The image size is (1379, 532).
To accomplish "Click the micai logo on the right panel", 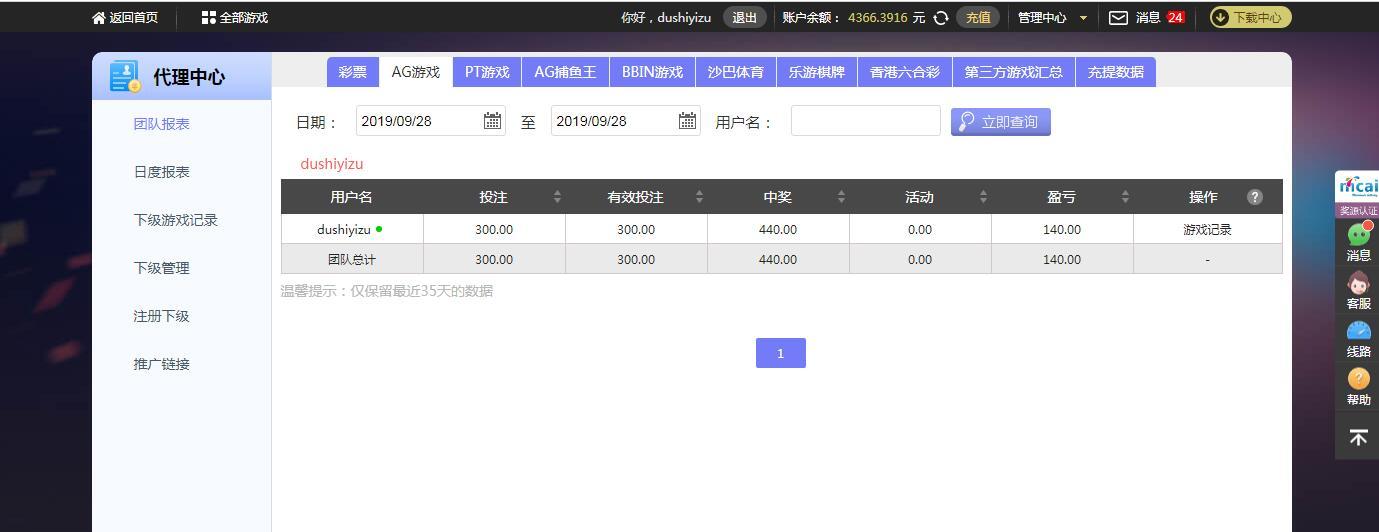I will 1358,186.
